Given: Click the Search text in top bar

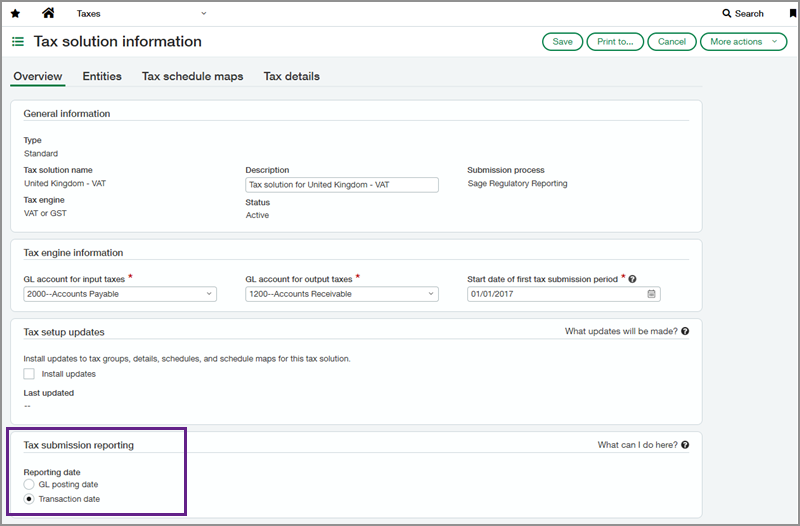Looking at the screenshot, I should click(749, 14).
